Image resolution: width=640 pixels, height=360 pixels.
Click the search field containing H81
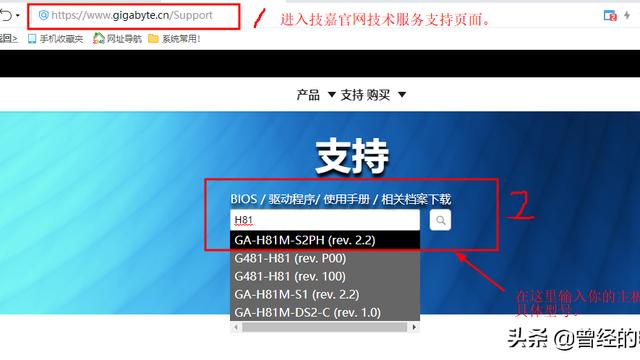click(325, 220)
